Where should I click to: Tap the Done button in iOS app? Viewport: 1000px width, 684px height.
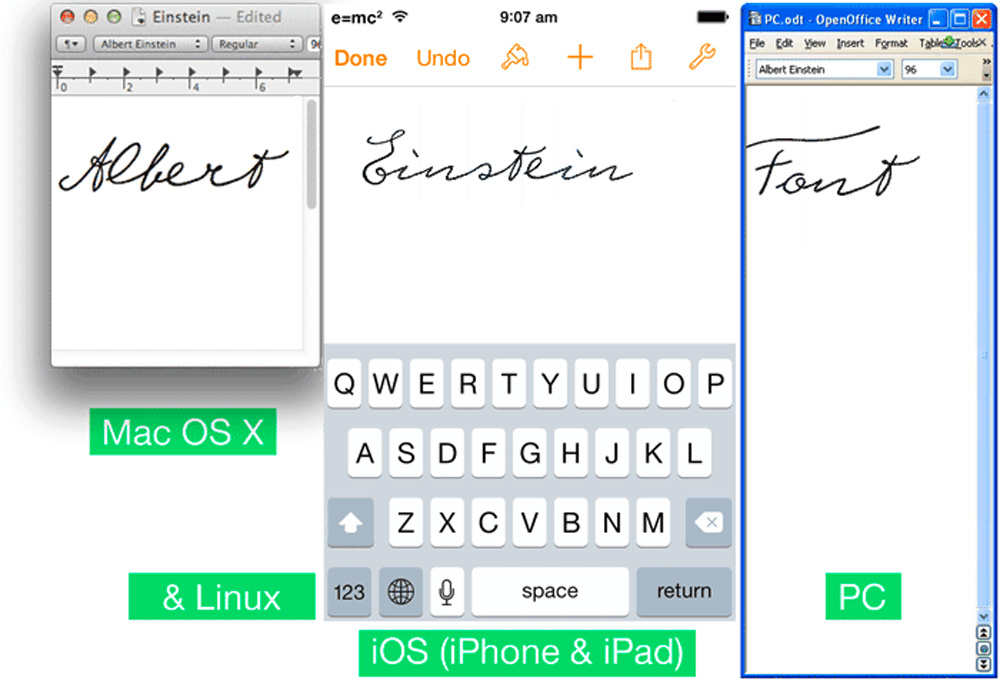click(x=360, y=58)
